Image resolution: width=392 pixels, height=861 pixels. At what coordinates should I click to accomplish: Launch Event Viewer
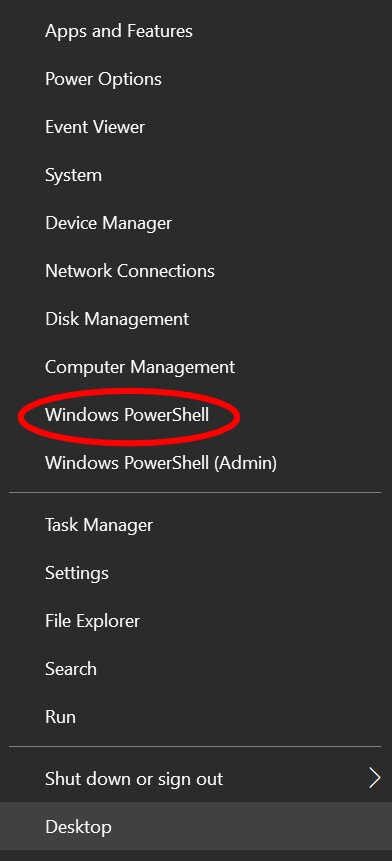pyautogui.click(x=196, y=127)
